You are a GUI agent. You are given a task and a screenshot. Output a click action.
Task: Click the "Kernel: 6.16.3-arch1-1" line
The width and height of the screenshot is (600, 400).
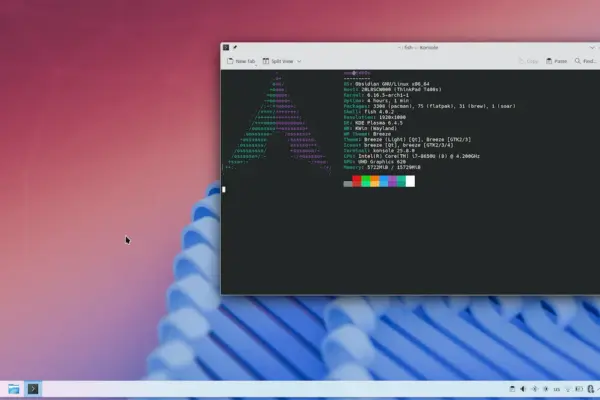point(376,95)
